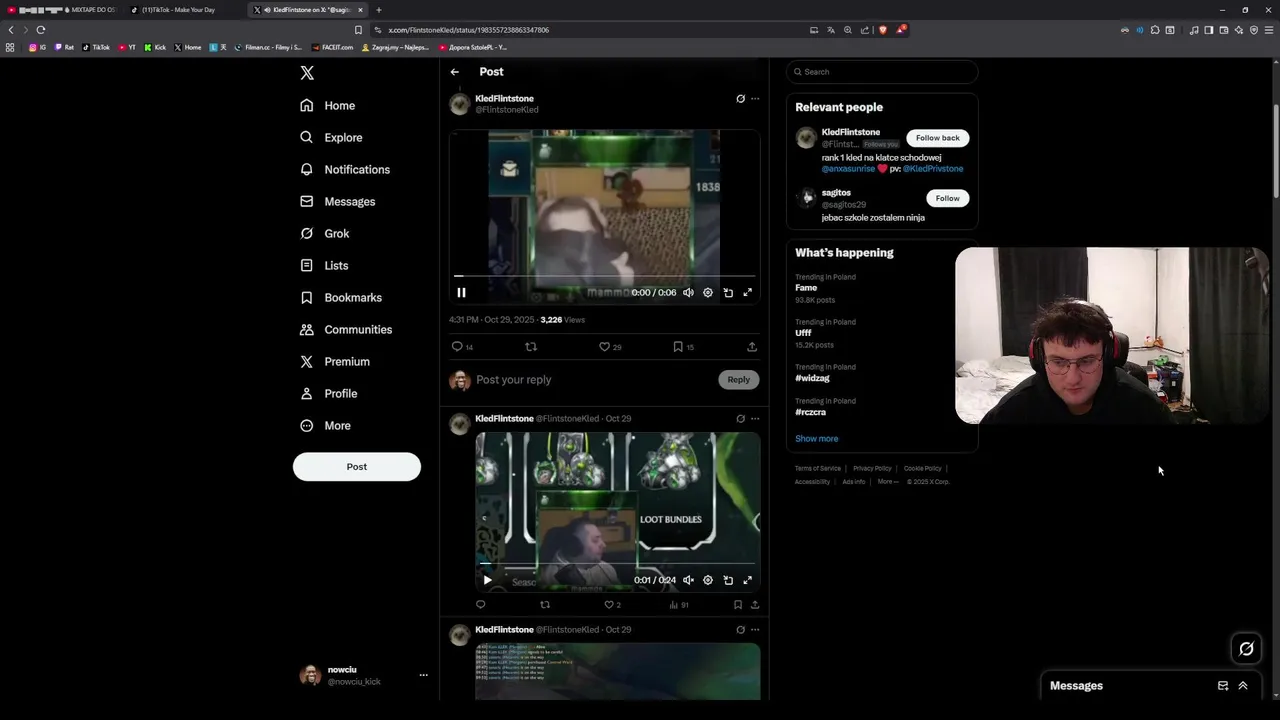Open Loot Bundles video settings gear
The image size is (1280, 720).
pos(708,580)
